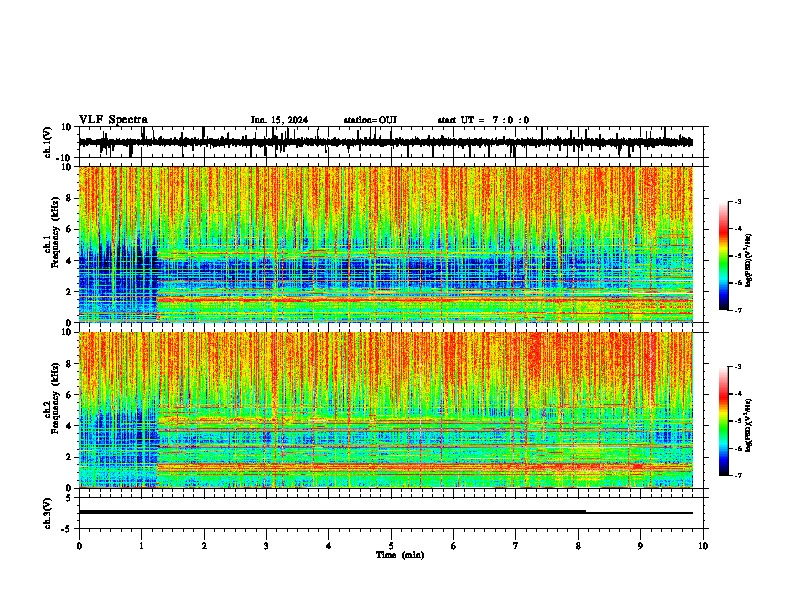Screen dimensions: 792x612
Task: Click time axis tick label "10" at the axis end
Action: [703, 546]
